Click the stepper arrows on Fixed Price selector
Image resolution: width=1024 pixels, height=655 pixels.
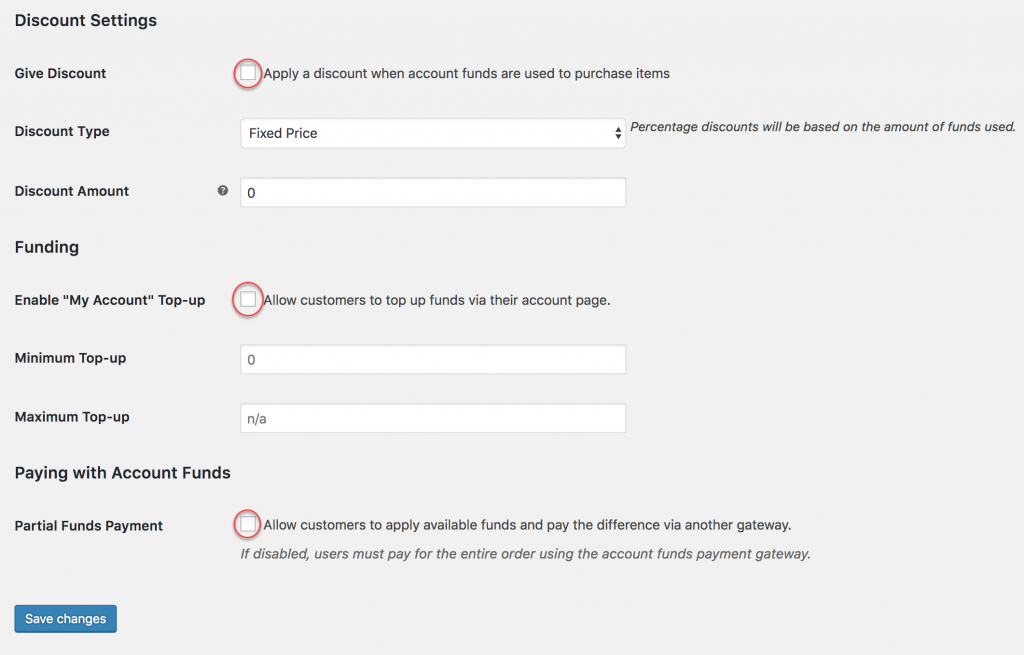pos(619,131)
